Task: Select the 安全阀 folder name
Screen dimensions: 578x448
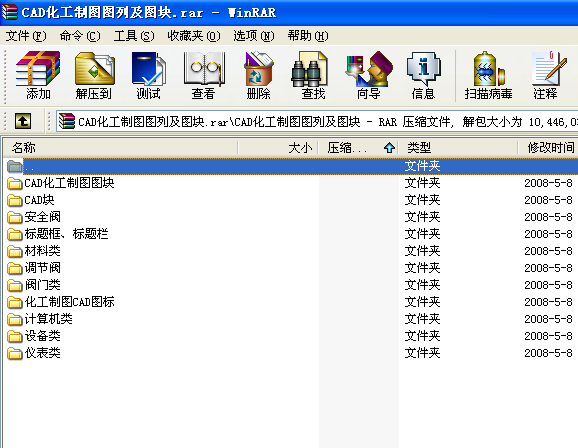Action: [42, 217]
